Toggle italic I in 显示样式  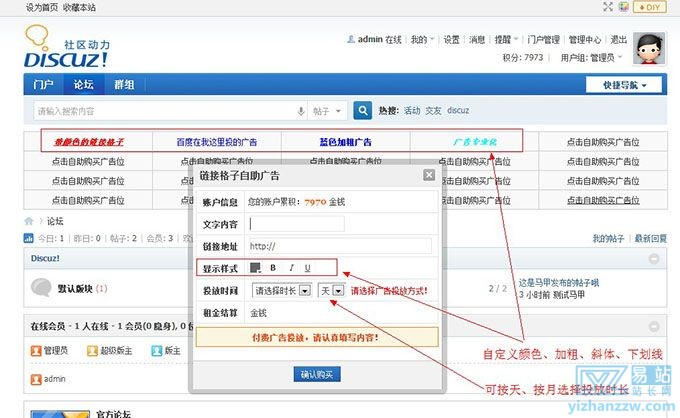tap(291, 268)
